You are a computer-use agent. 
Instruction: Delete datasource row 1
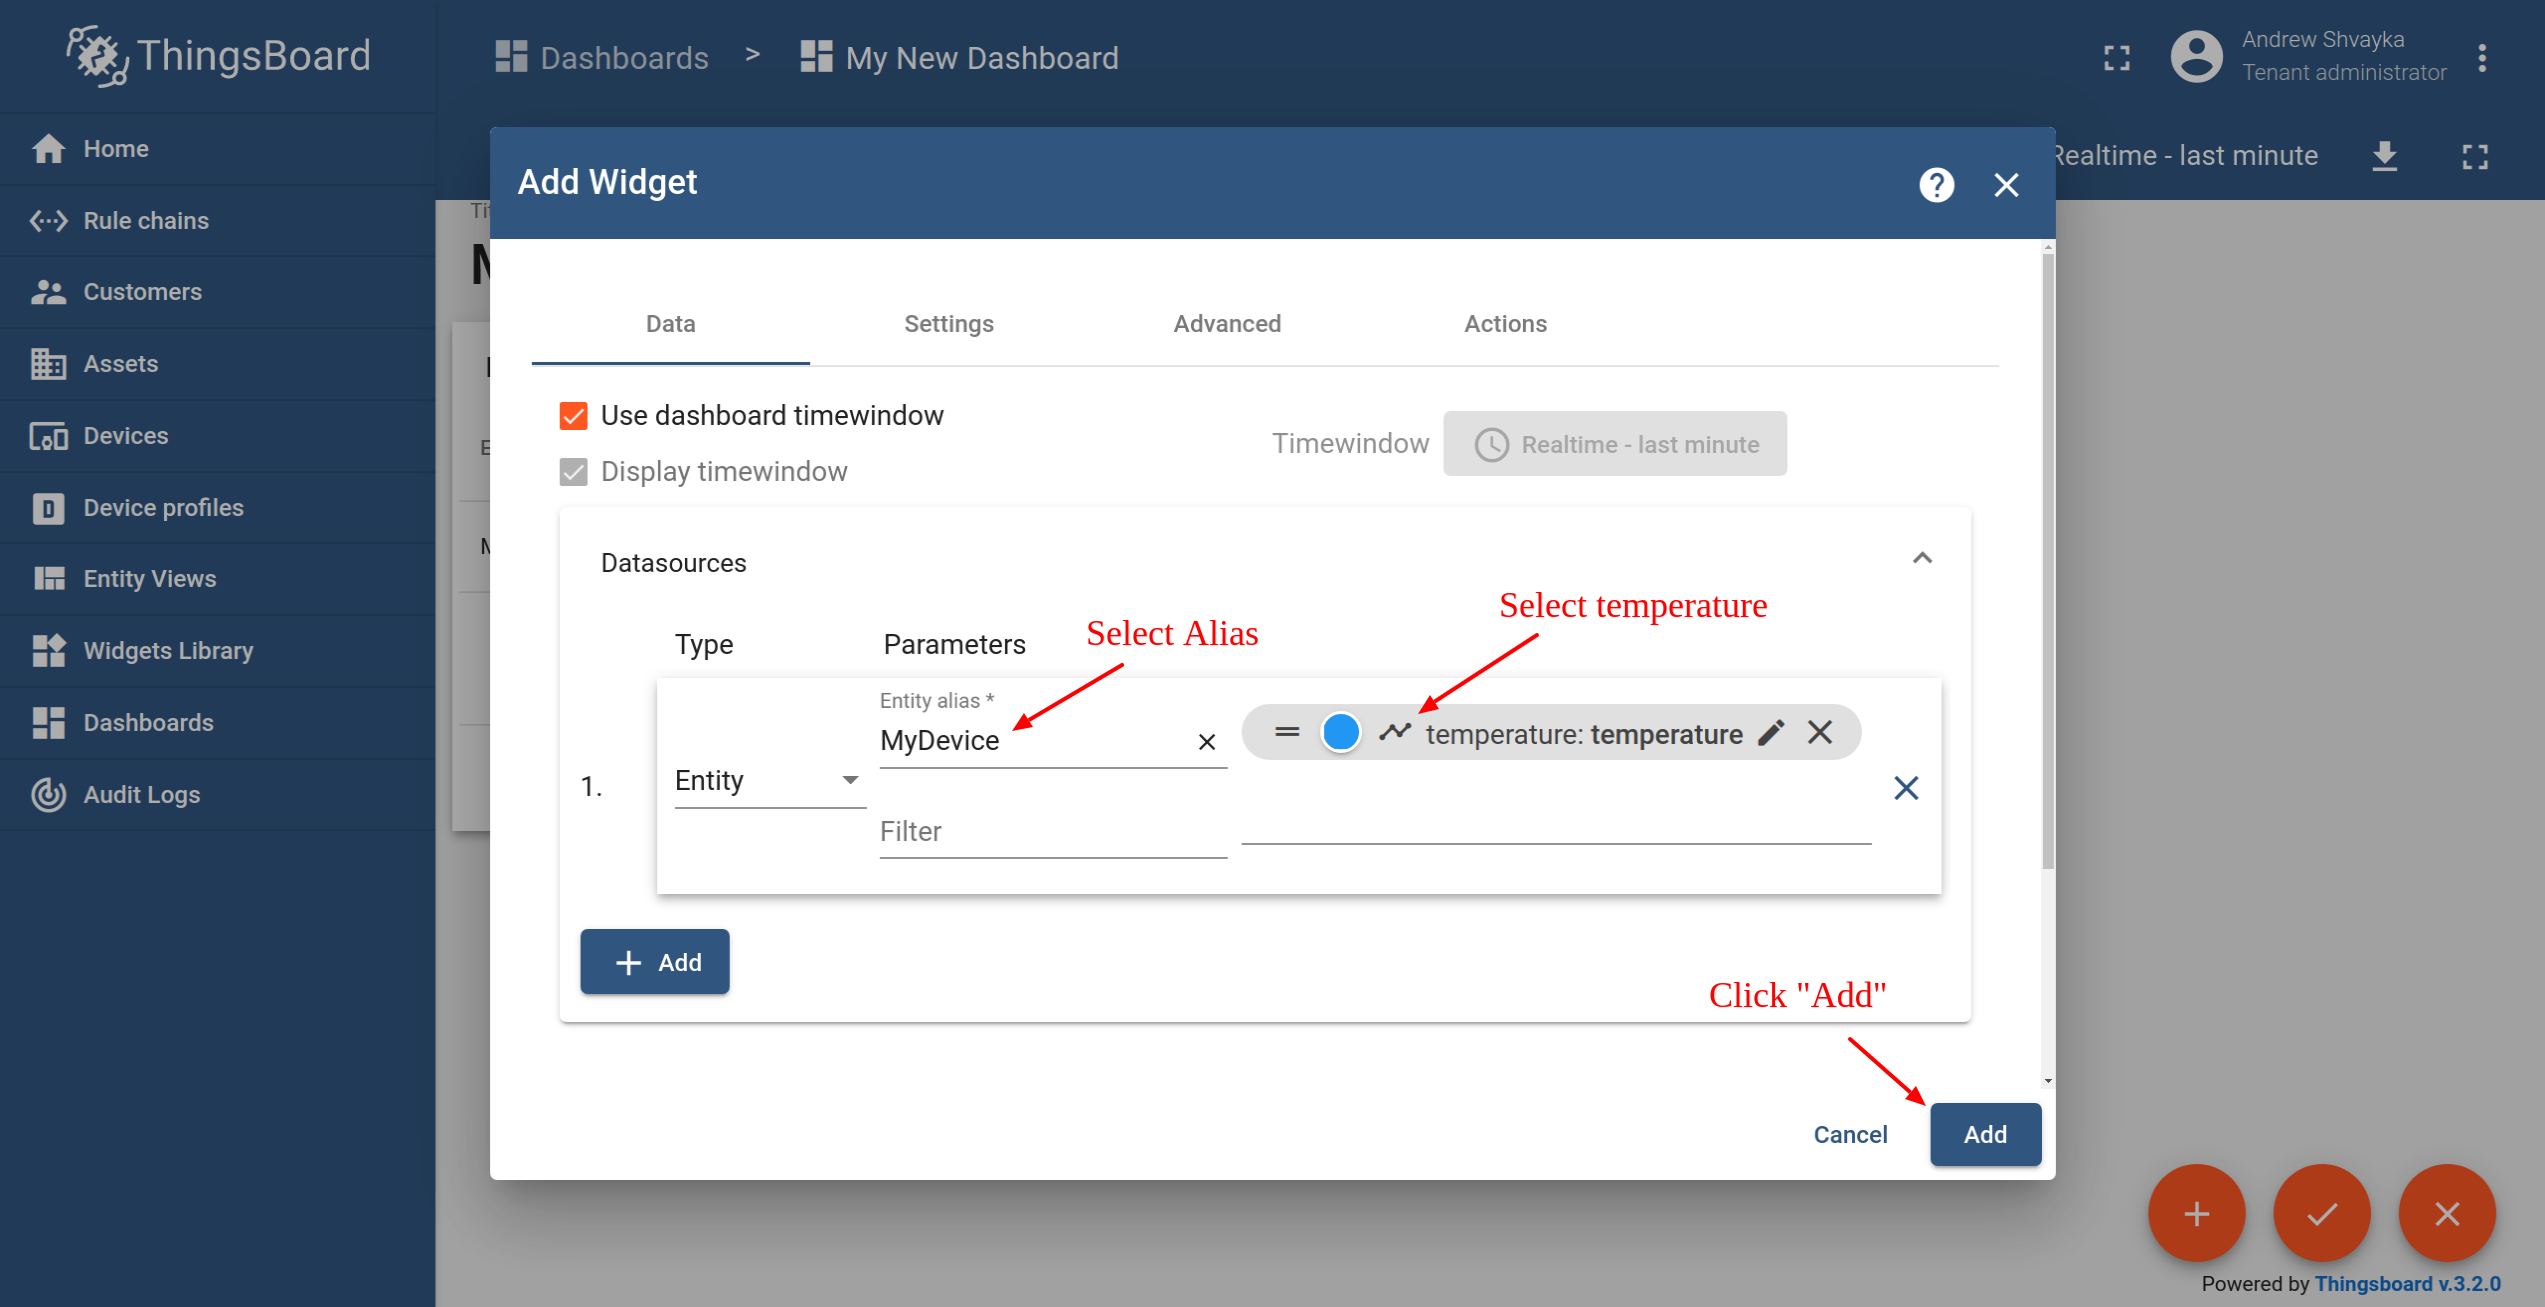click(1906, 788)
